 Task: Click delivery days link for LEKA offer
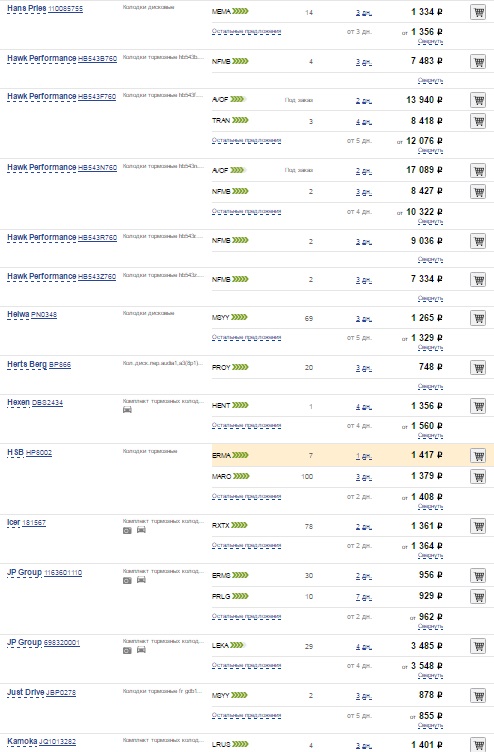coord(364,646)
